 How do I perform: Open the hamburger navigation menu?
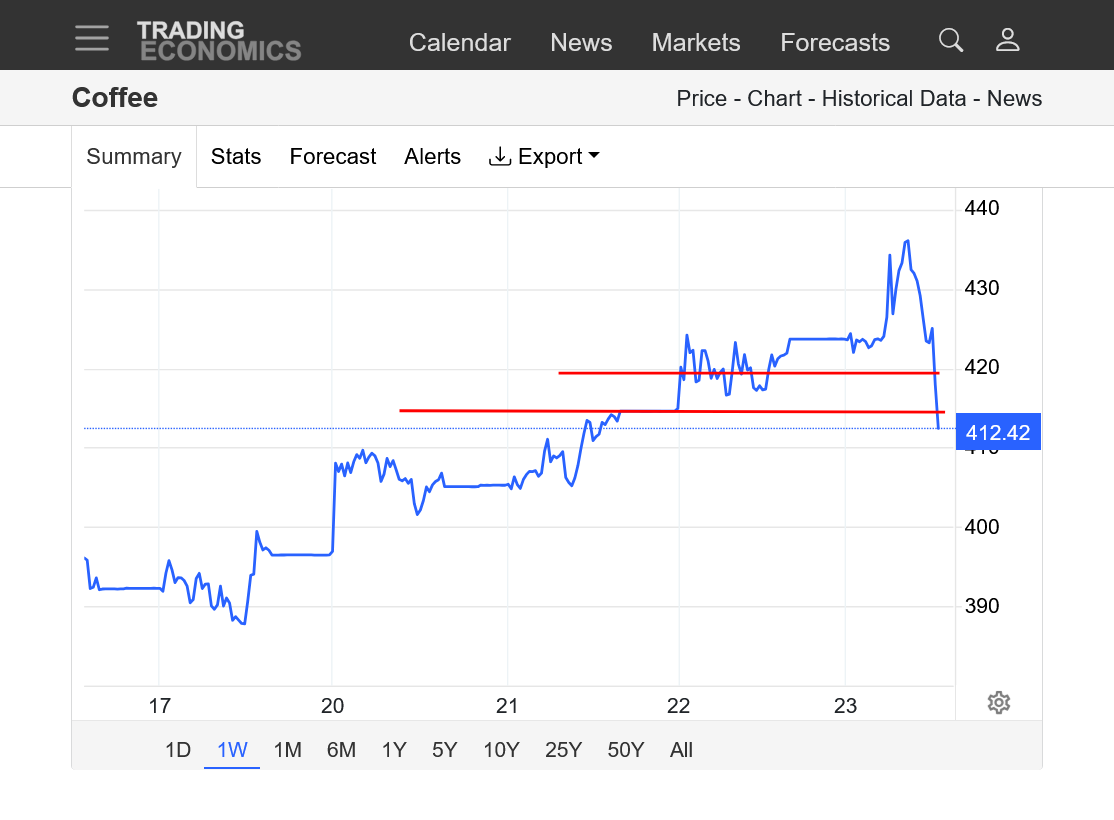(92, 38)
